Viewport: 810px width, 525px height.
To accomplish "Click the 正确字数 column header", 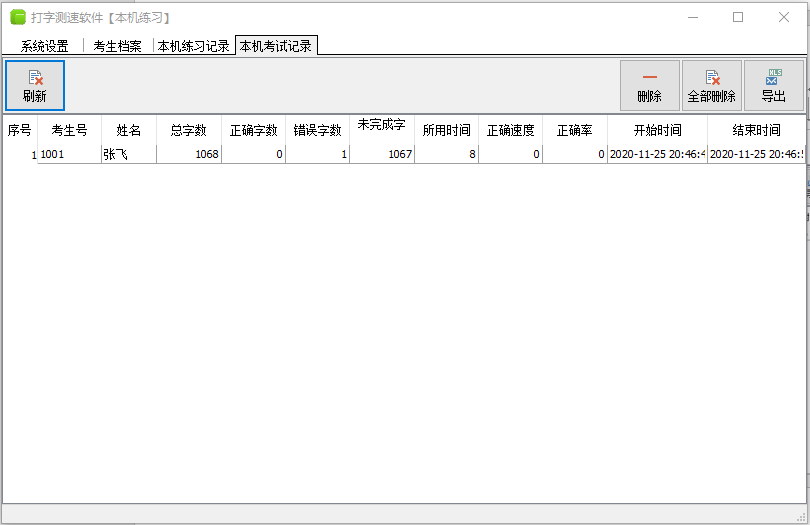I will tap(253, 130).
